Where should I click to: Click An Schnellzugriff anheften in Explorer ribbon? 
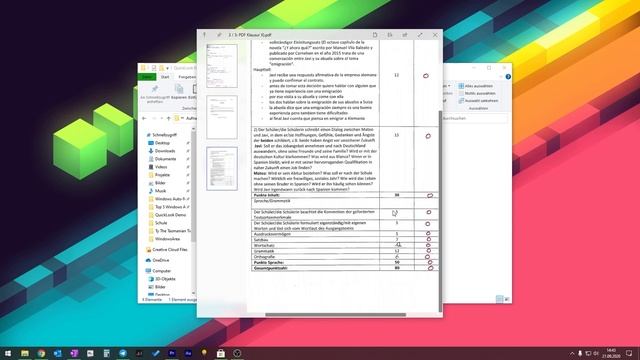[x=155, y=93]
